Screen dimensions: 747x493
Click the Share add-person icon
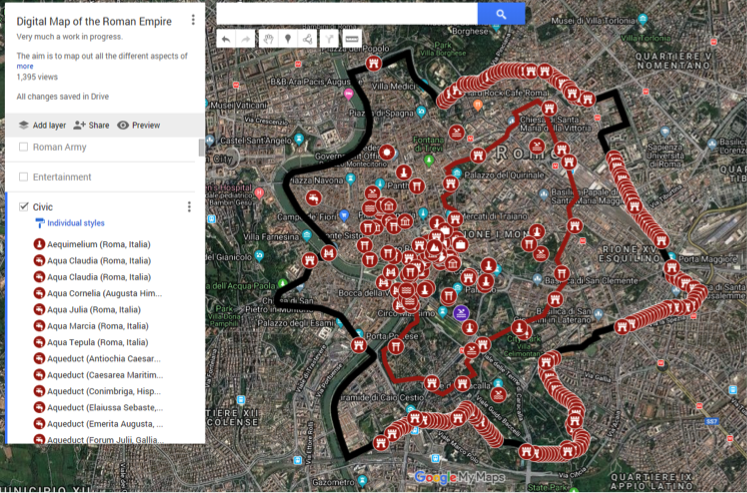[x=79, y=125]
